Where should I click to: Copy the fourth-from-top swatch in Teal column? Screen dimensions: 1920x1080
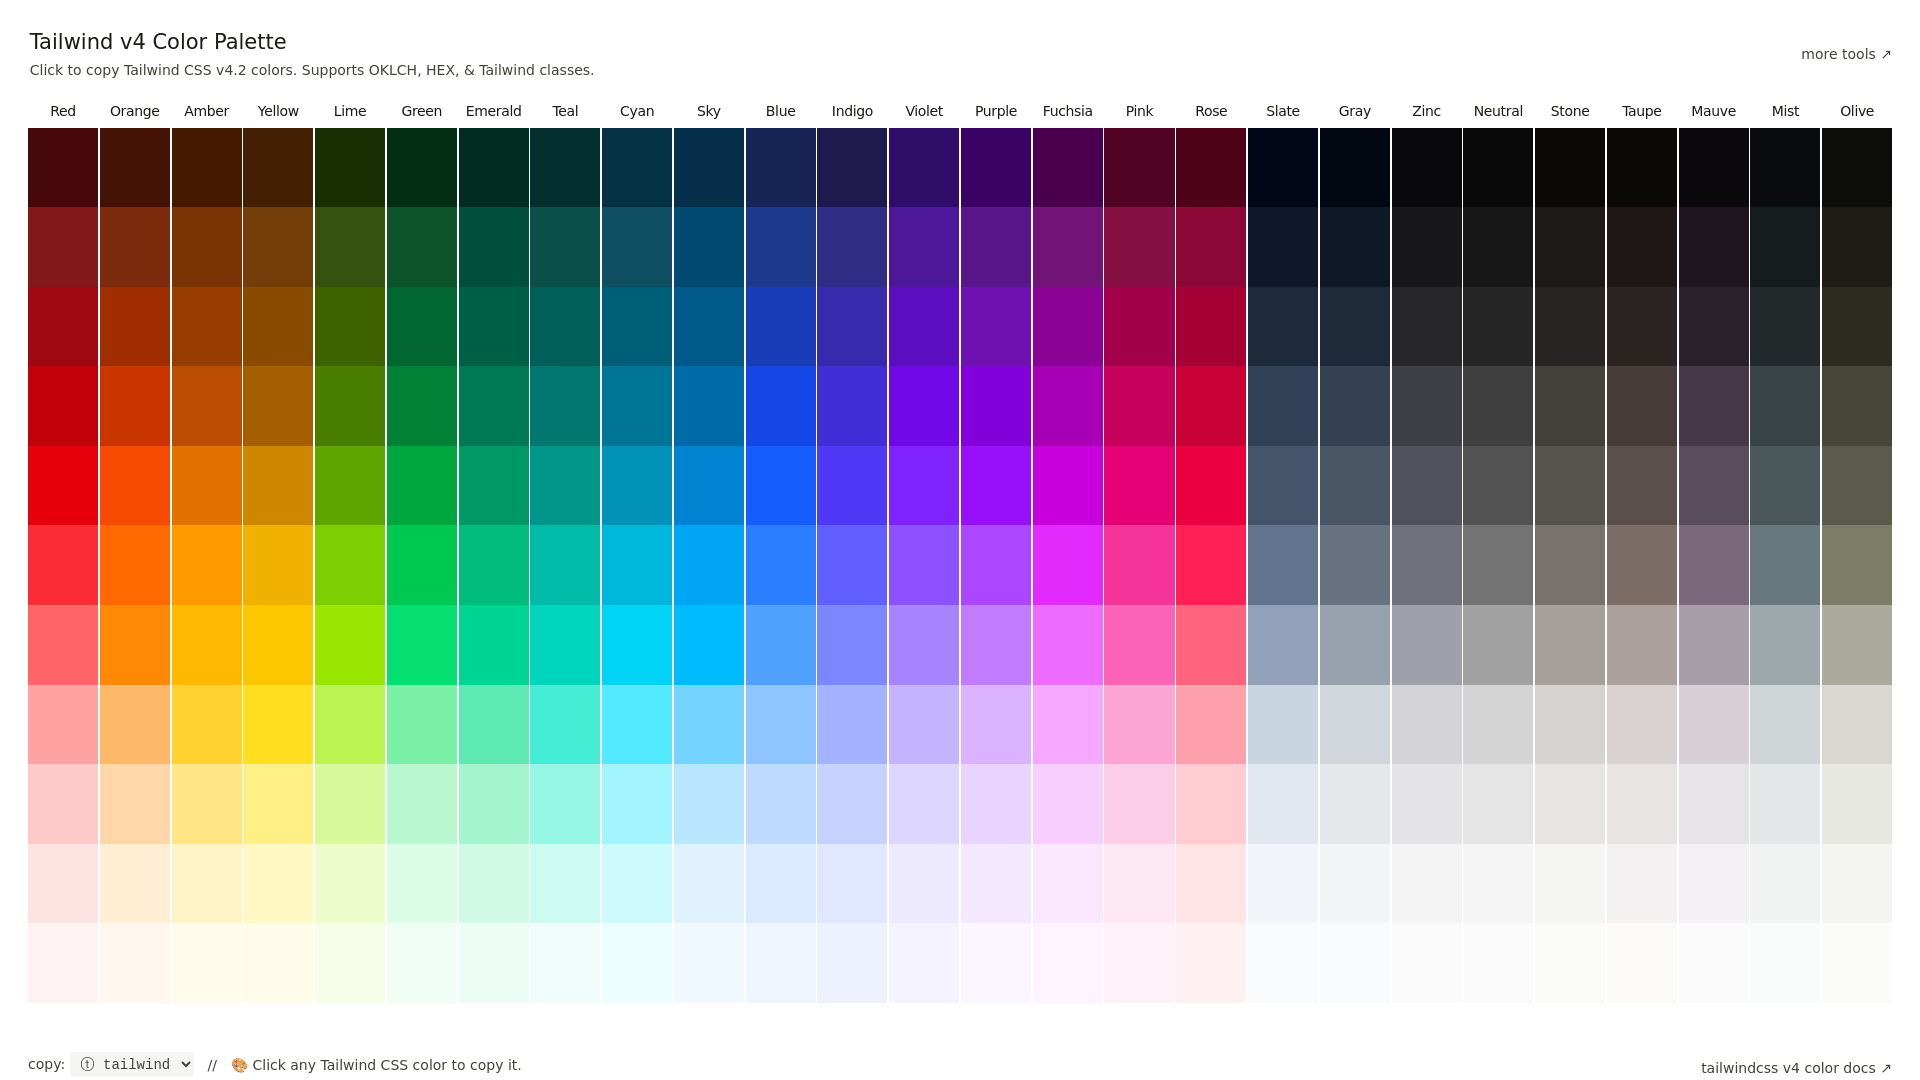click(565, 406)
